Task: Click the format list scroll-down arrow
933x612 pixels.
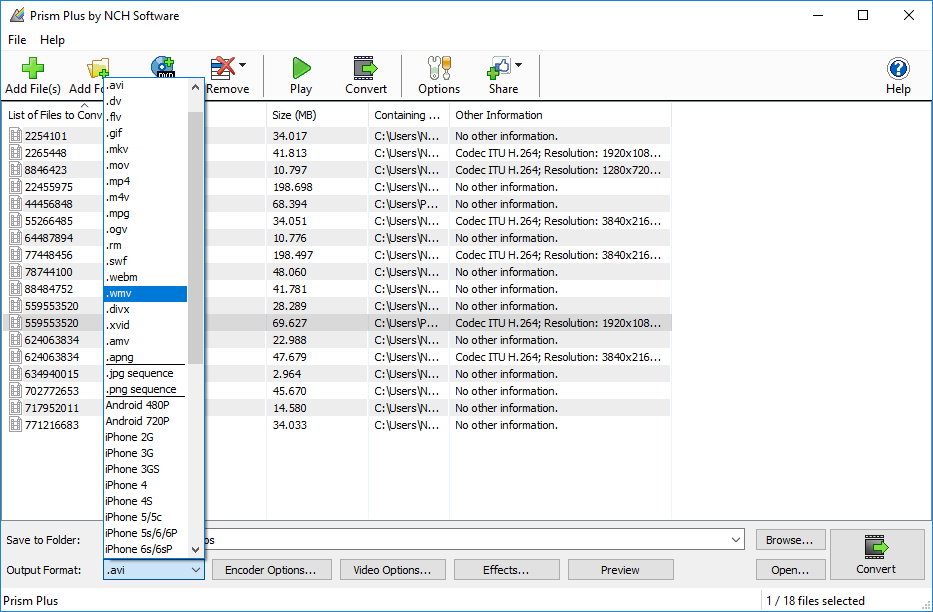Action: [195, 550]
